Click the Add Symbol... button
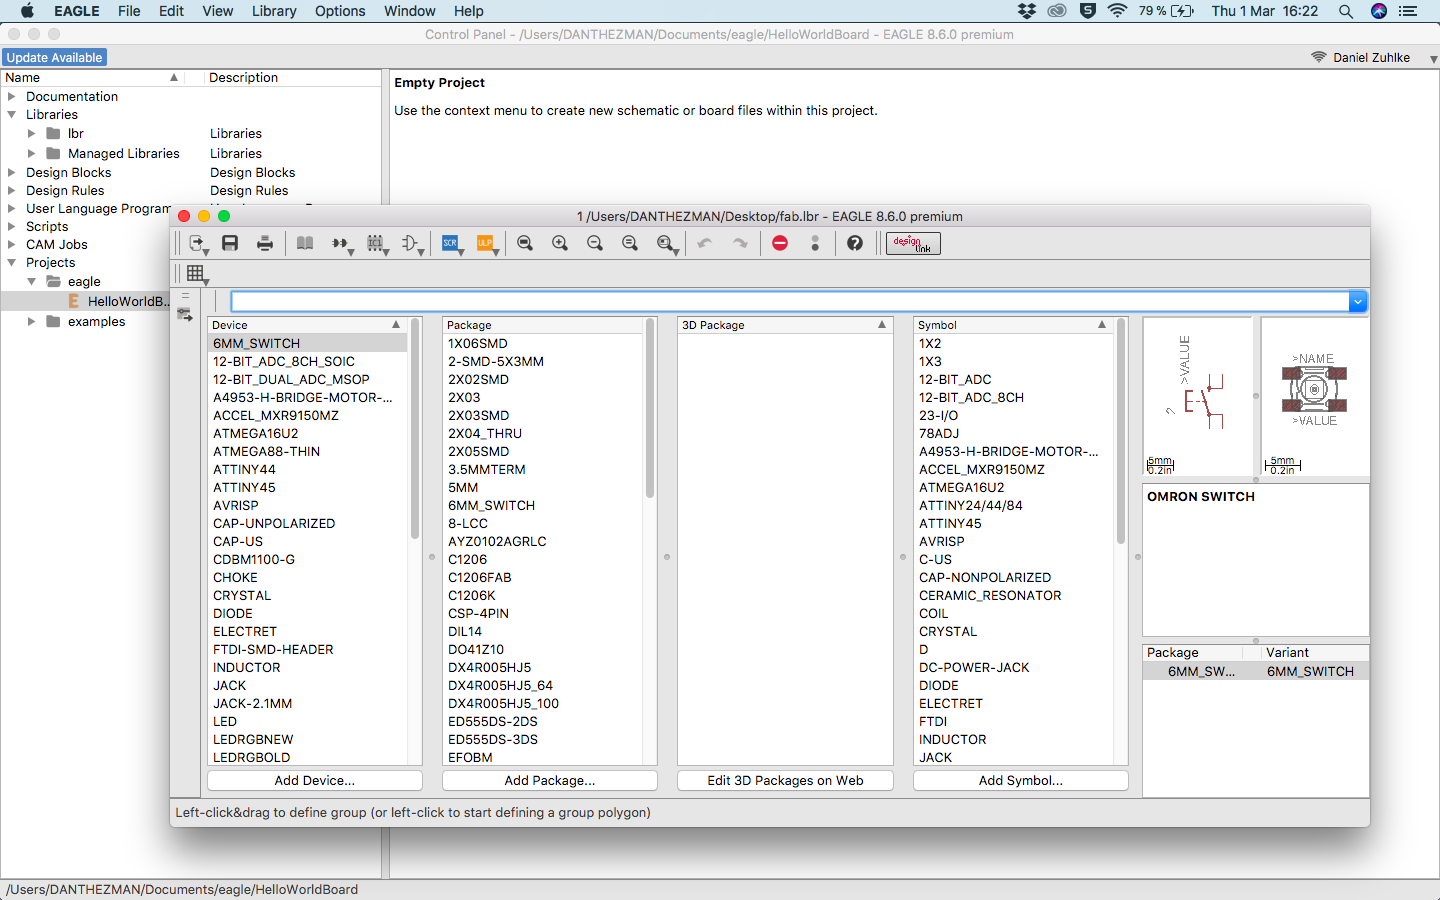This screenshot has width=1440, height=900. [1021, 780]
